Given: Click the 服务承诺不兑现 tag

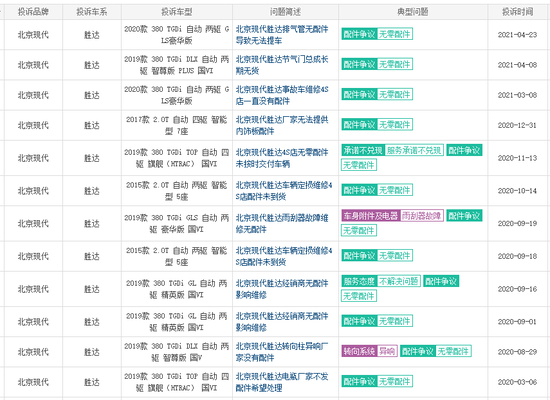Looking at the screenshot, I should click(414, 150).
